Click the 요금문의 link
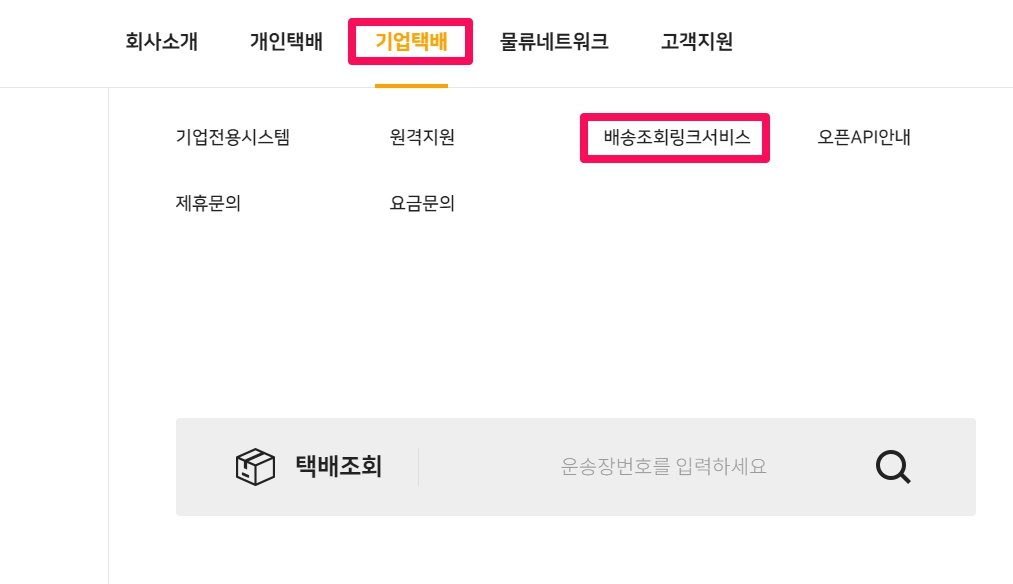Viewport: 1013px width, 584px height. 422,203
